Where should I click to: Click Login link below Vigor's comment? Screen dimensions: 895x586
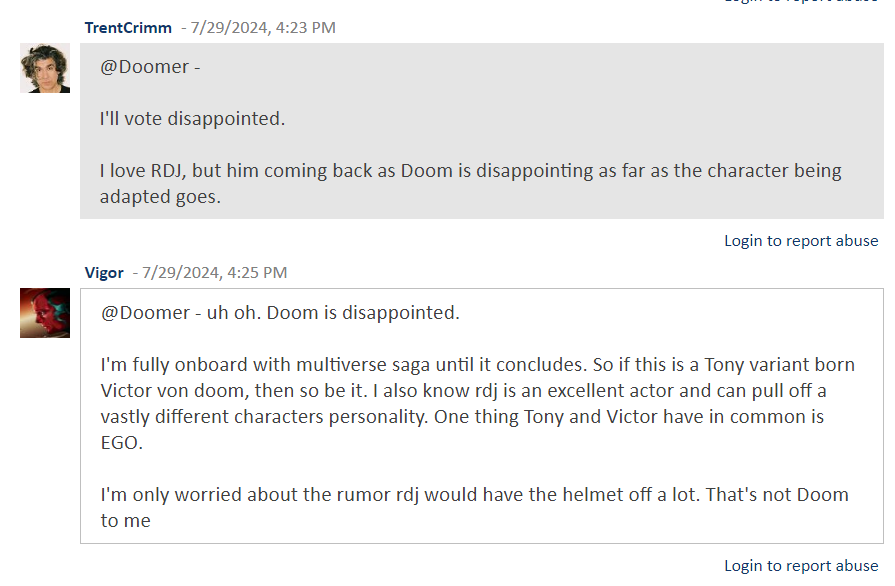[743, 566]
